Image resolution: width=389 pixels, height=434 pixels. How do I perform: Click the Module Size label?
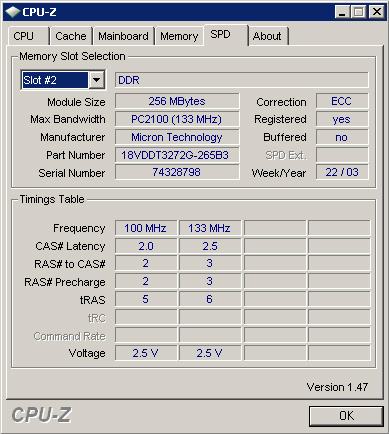pyautogui.click(x=76, y=102)
